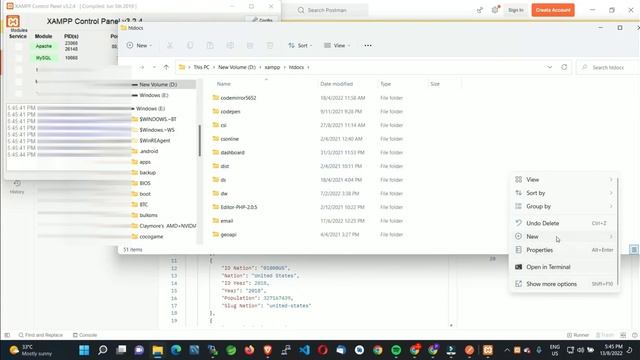
Task: Open the Postman settings gear icon
Action: [x=495, y=10]
